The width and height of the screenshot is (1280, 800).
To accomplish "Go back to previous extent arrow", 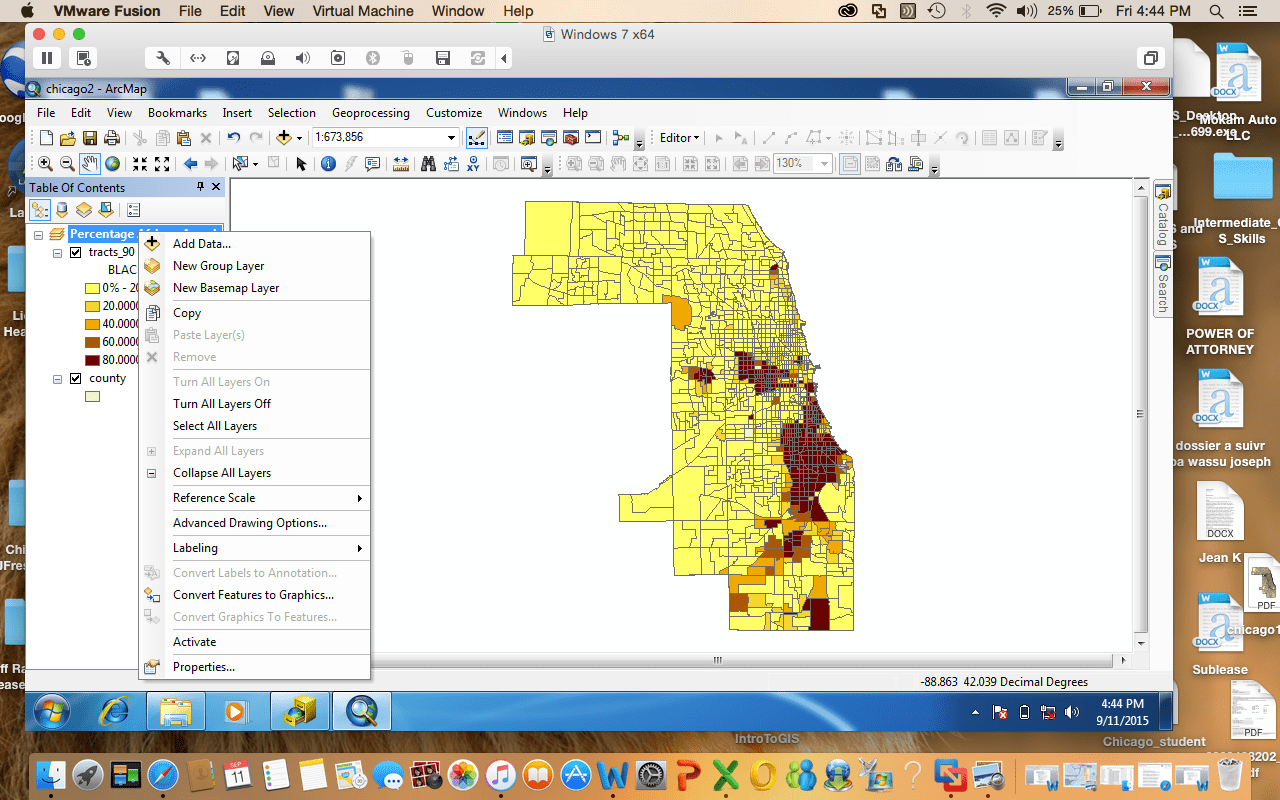I will 190,164.
